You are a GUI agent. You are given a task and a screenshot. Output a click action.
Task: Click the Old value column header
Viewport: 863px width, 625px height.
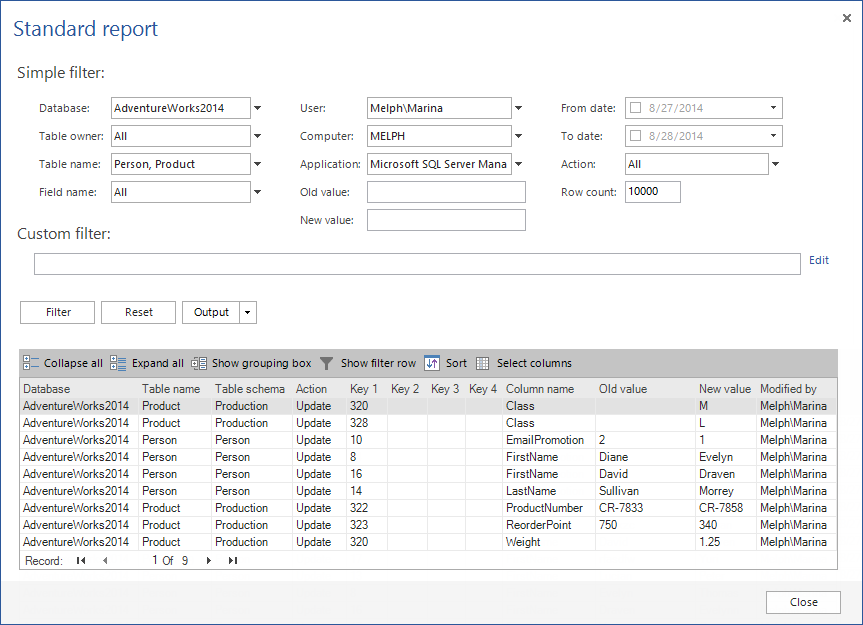(645, 389)
